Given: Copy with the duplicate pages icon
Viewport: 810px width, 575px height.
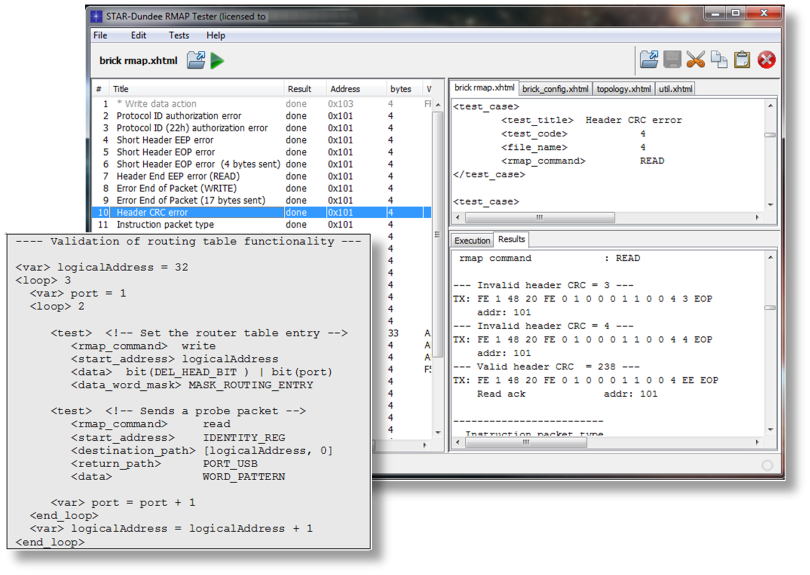Looking at the screenshot, I should tap(719, 59).
